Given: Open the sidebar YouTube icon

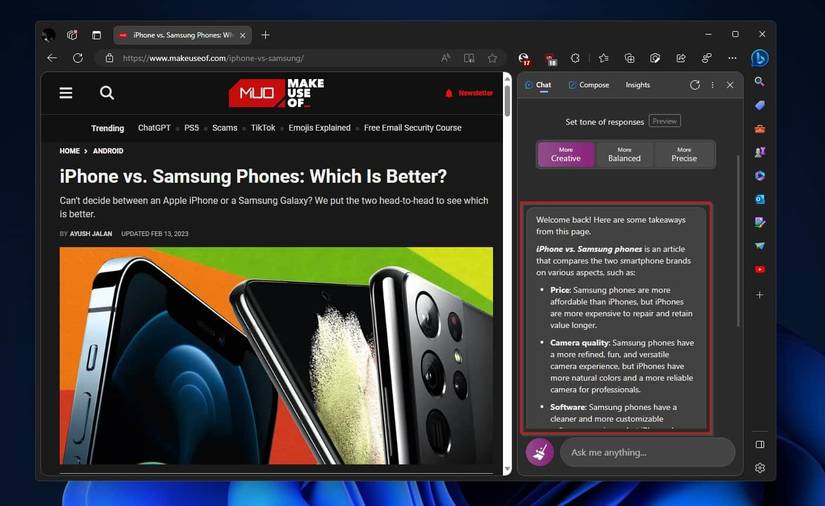Looking at the screenshot, I should tap(759, 269).
